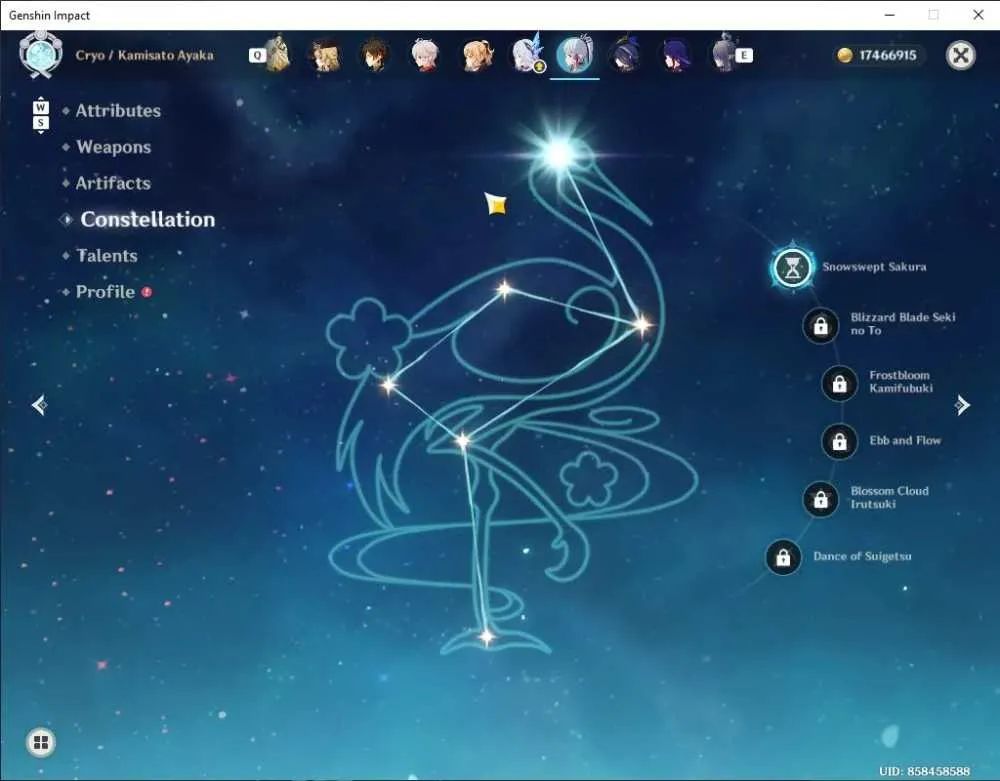Select the Constellation menu entry
The image size is (1000, 781).
(147, 219)
